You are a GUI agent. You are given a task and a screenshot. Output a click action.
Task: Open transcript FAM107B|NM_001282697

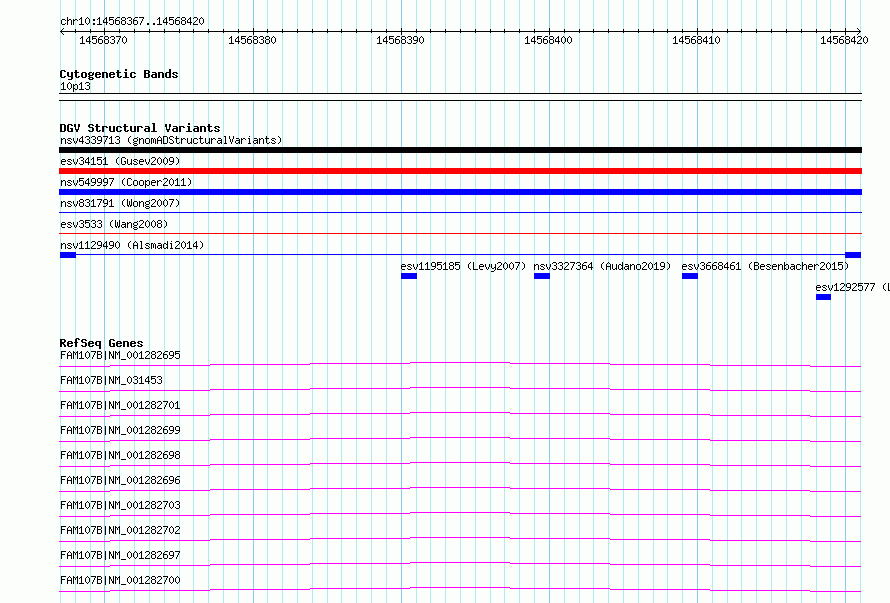pos(120,555)
